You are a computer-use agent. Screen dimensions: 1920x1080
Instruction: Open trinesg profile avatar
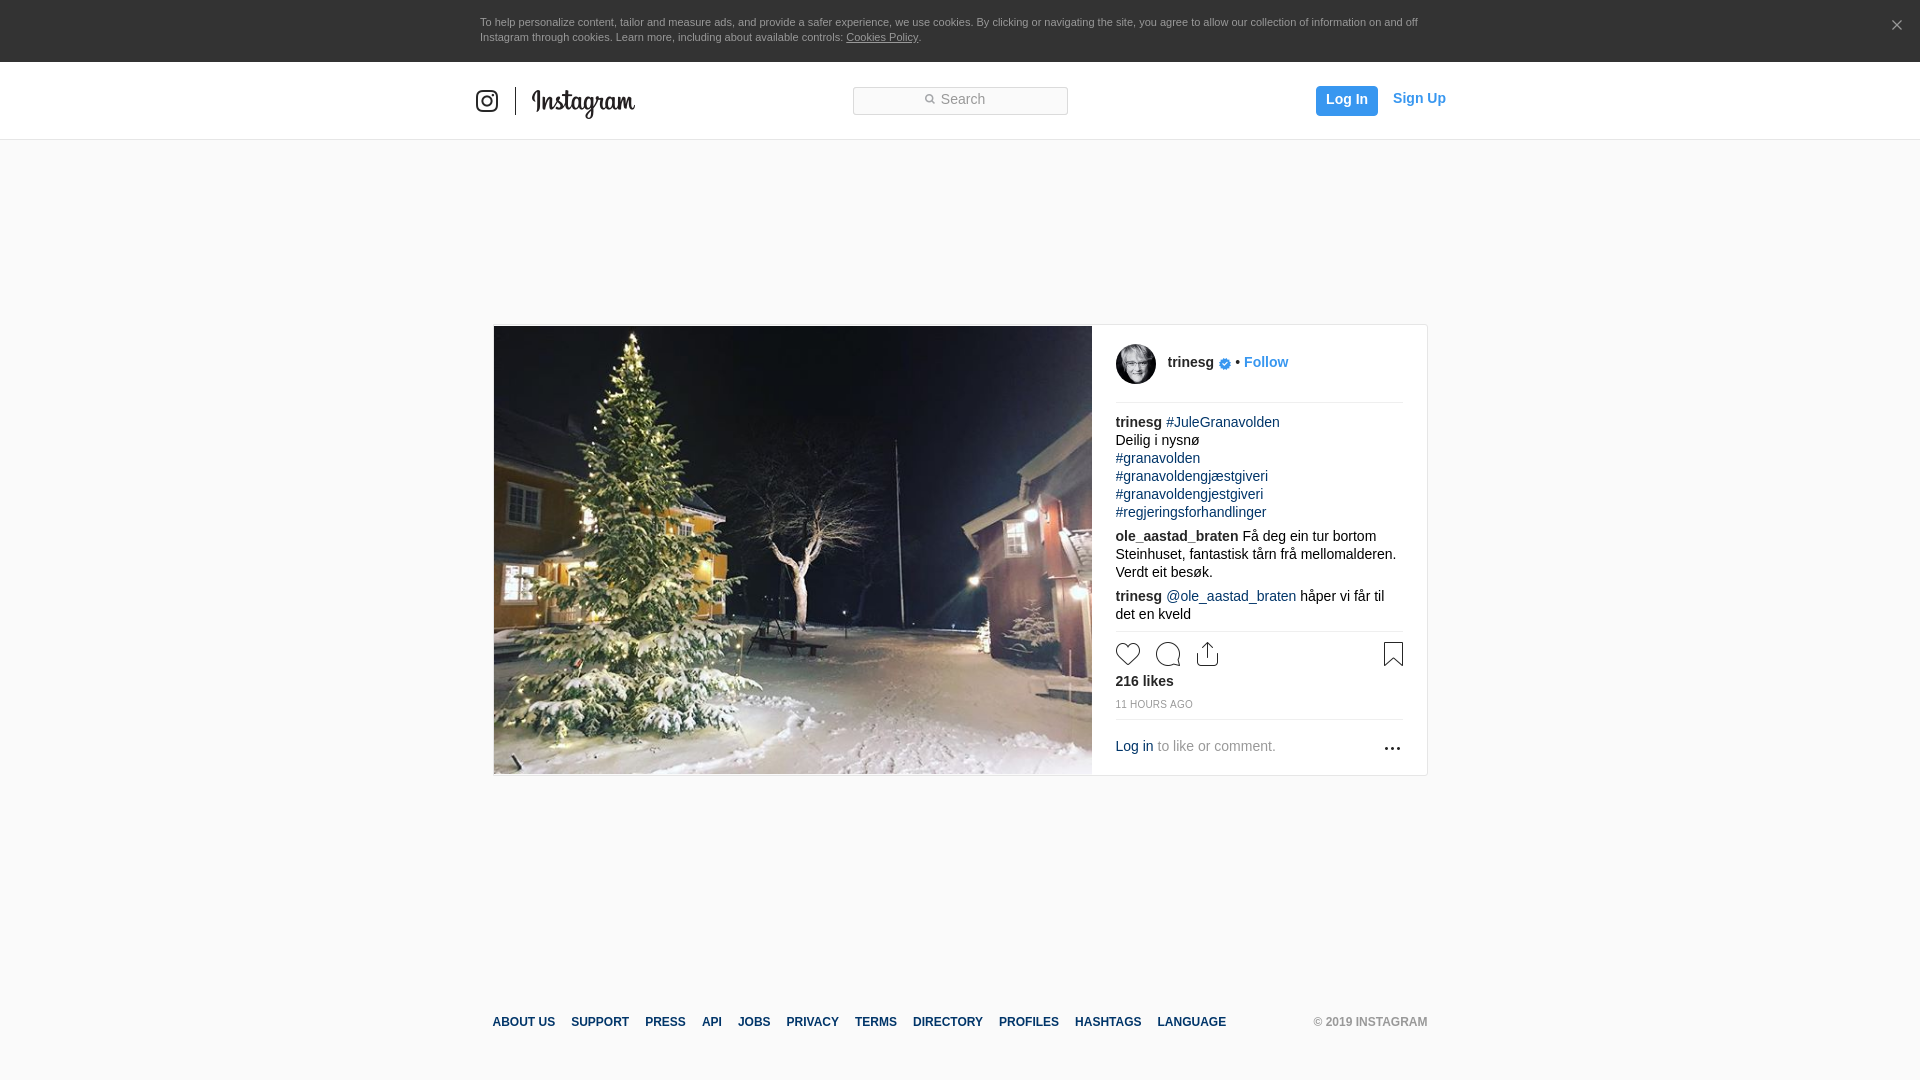[x=1136, y=364]
